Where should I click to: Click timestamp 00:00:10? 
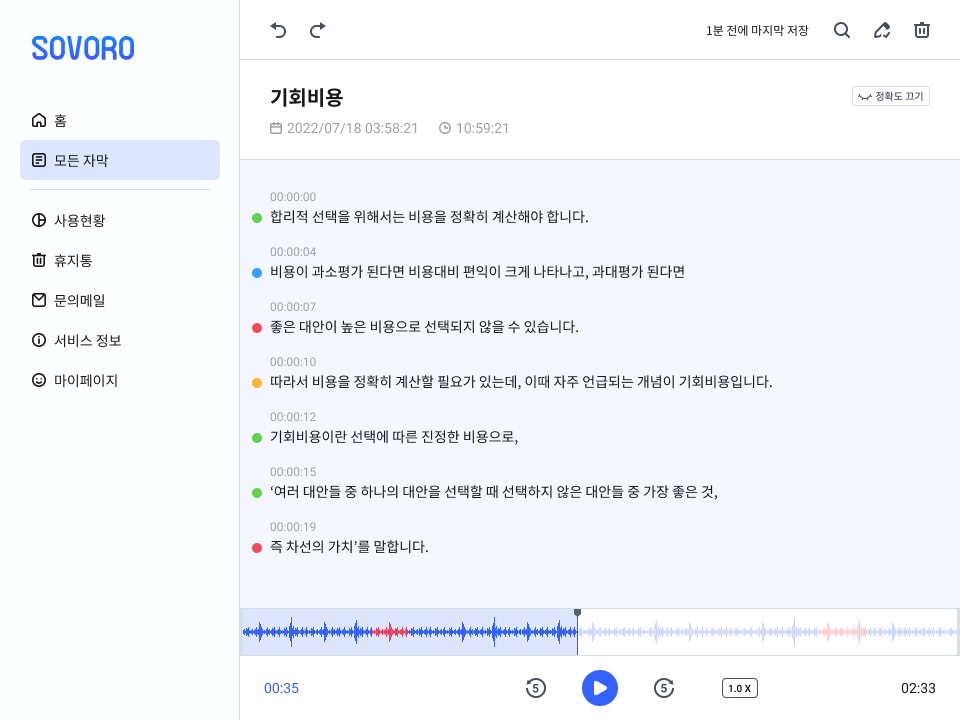[293, 362]
